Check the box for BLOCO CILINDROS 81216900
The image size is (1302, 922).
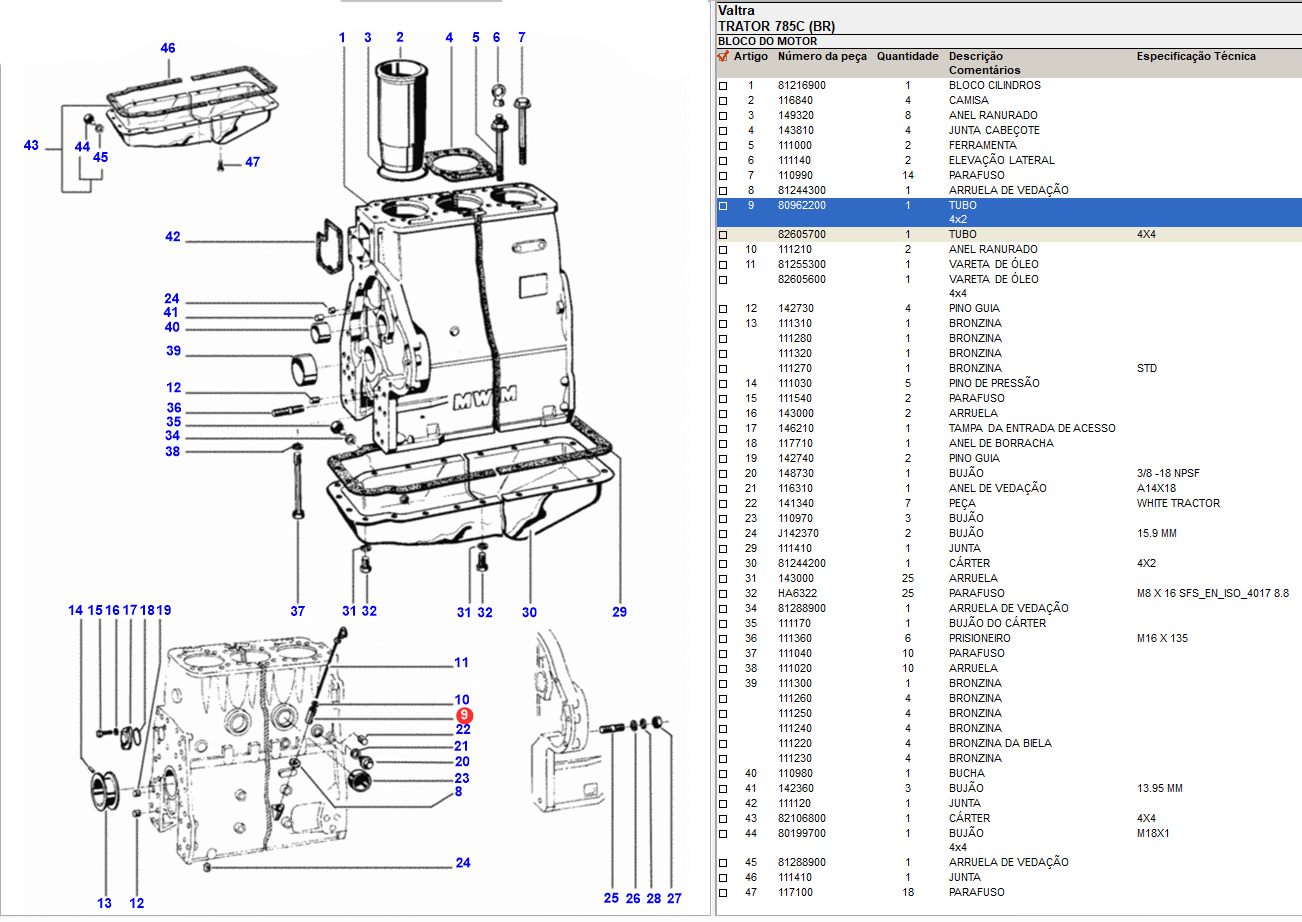tap(723, 86)
